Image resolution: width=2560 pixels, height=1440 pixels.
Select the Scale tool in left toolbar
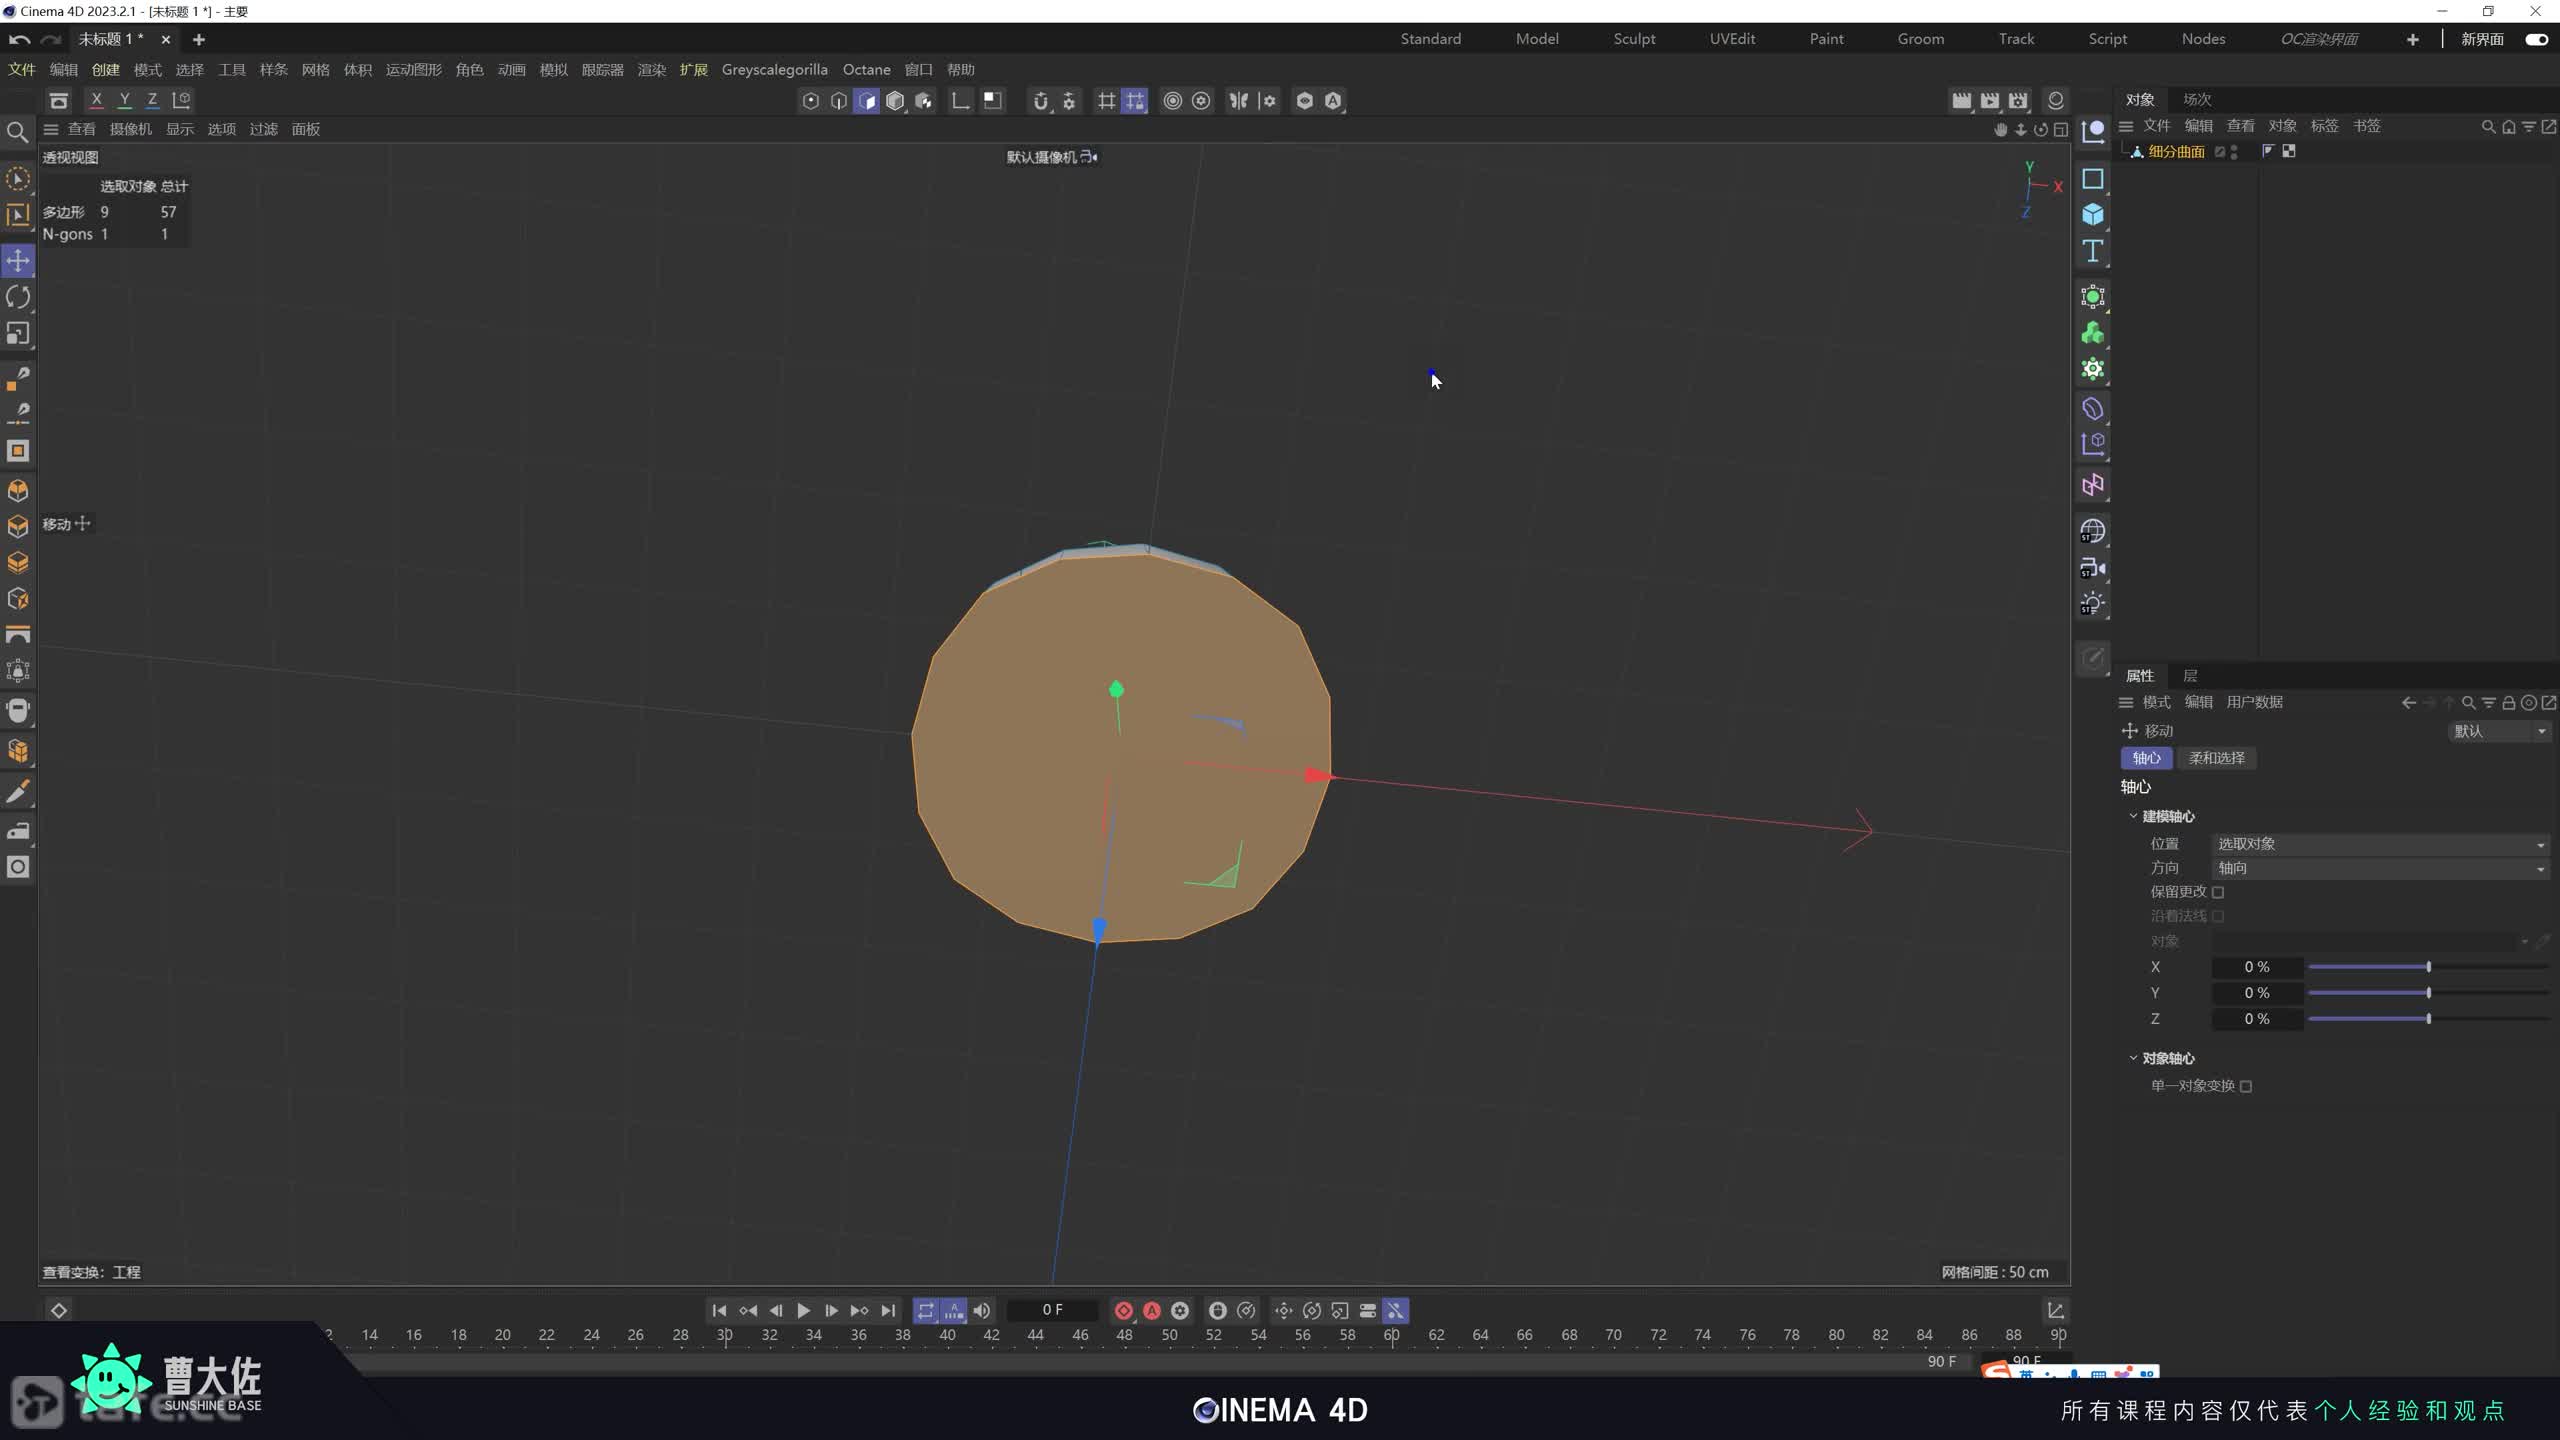[x=18, y=333]
